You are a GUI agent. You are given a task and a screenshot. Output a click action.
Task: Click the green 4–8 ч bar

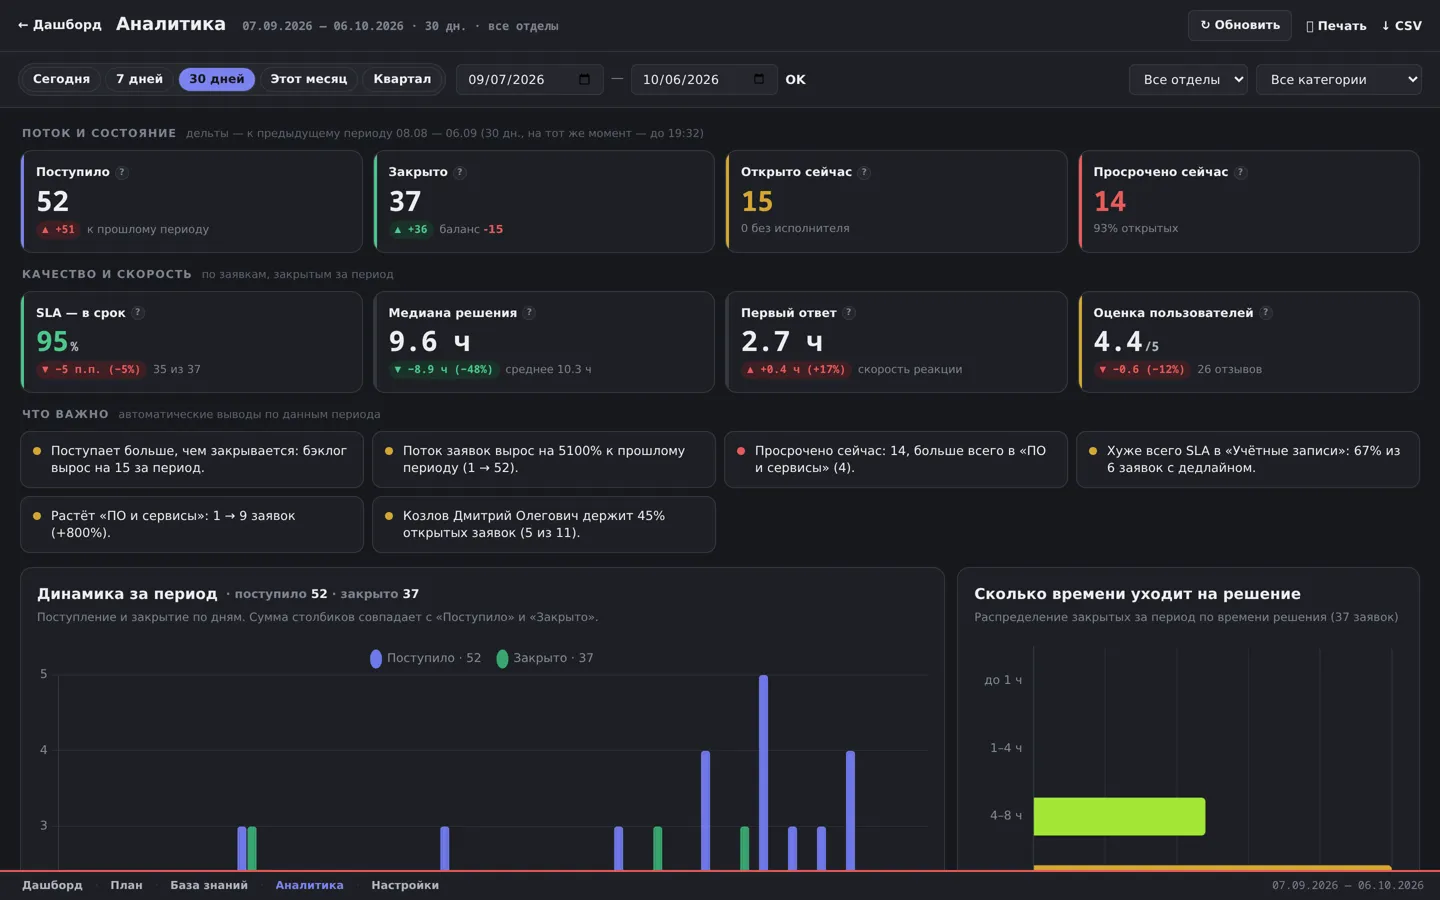coord(1119,816)
